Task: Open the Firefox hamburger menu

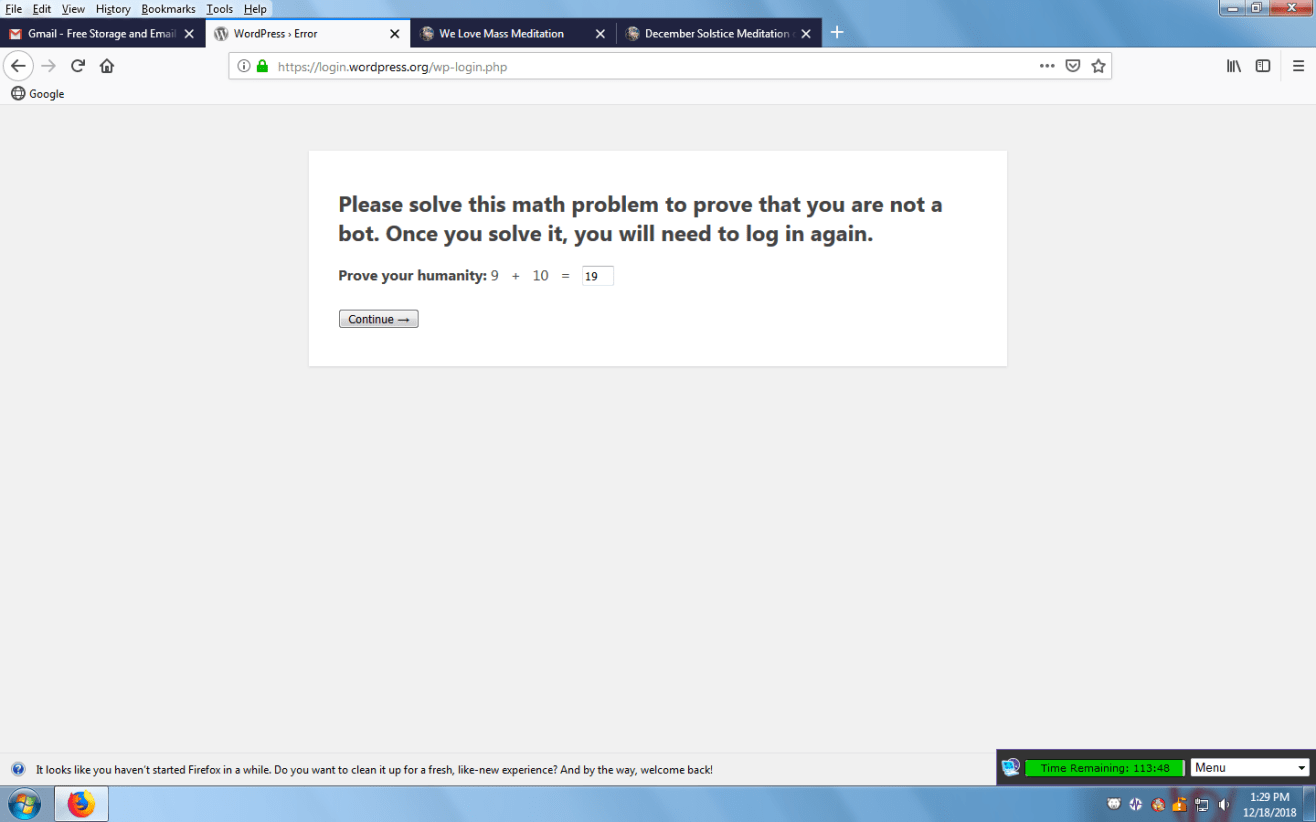Action: tap(1298, 66)
